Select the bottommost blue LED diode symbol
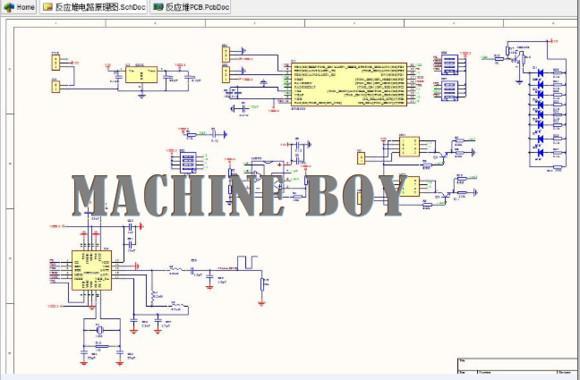The height and width of the screenshot is (380, 580). tap(540, 152)
